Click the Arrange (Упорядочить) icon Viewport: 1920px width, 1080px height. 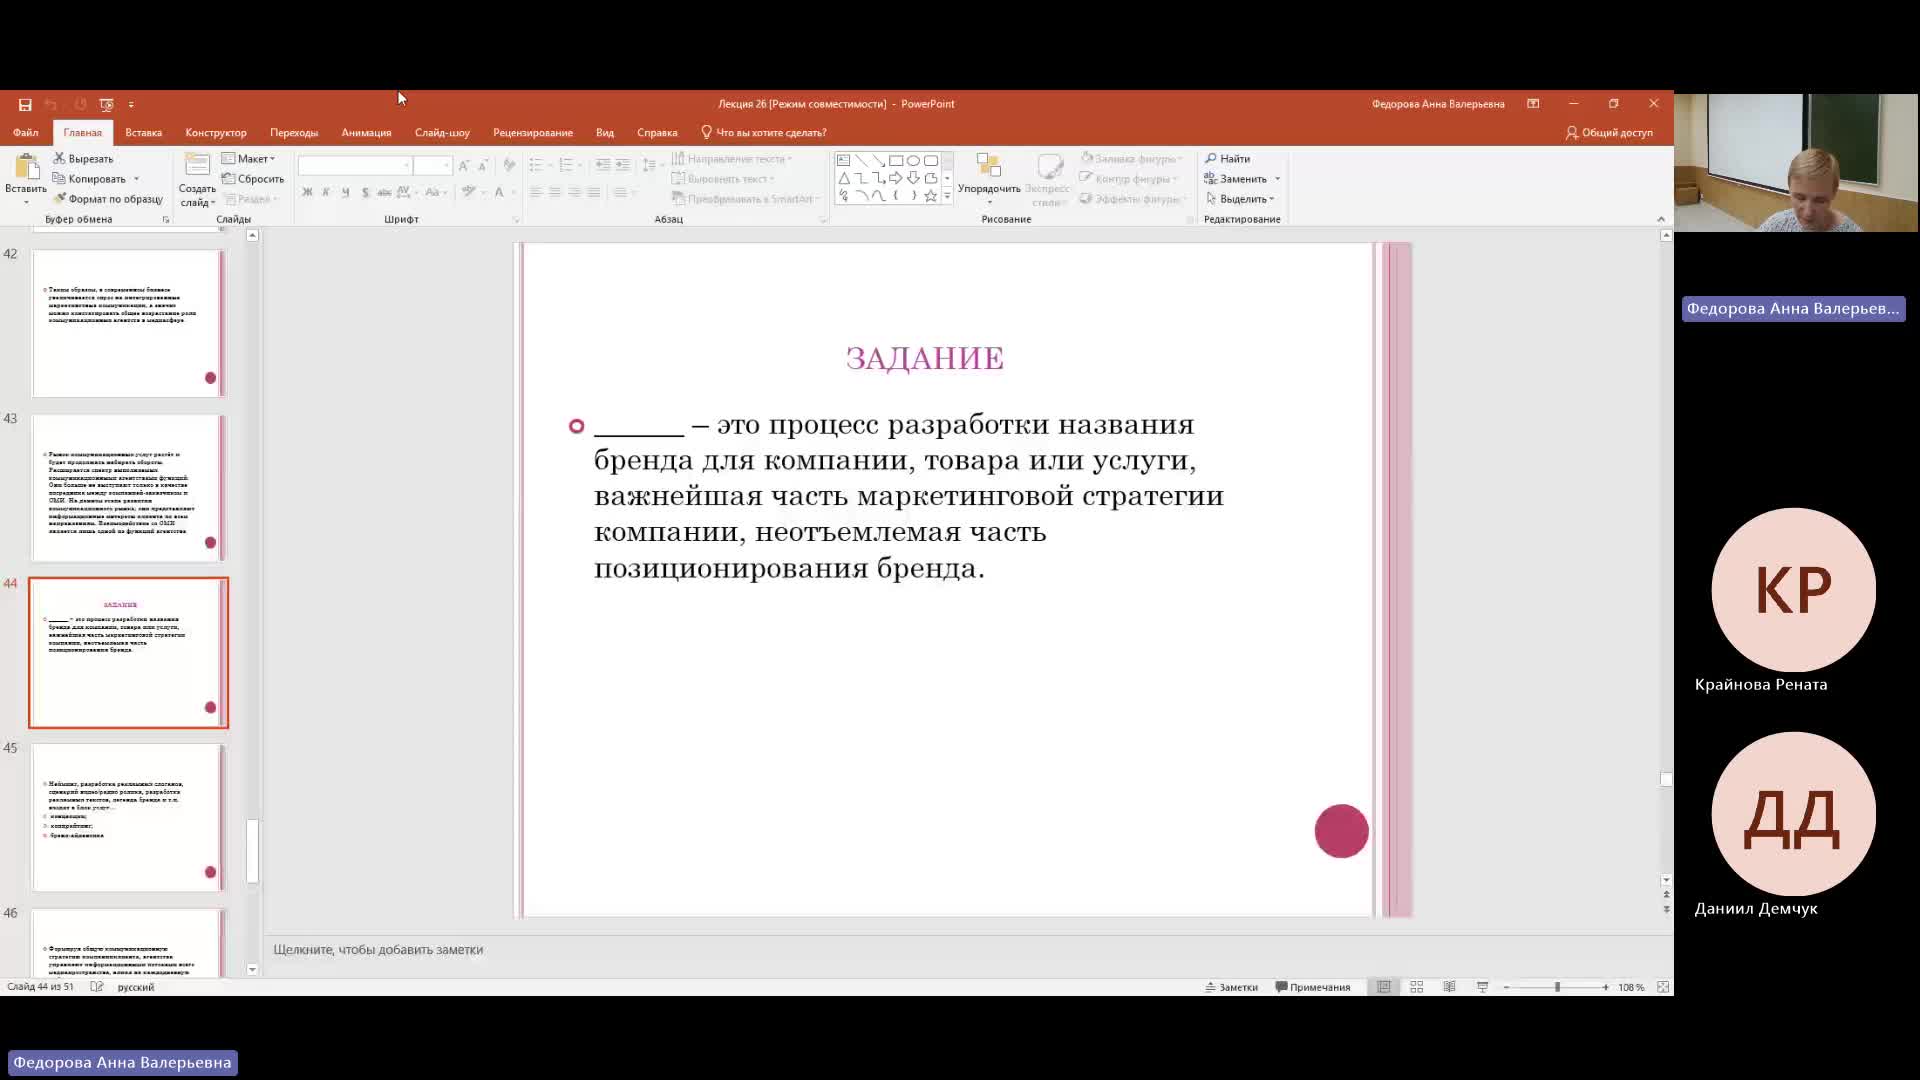pos(989,166)
